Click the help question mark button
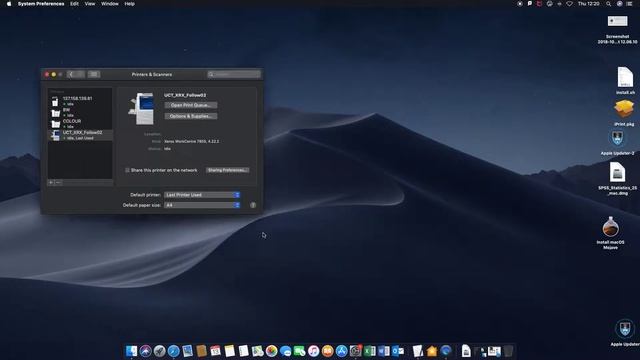The width and height of the screenshot is (640, 360). point(253,205)
